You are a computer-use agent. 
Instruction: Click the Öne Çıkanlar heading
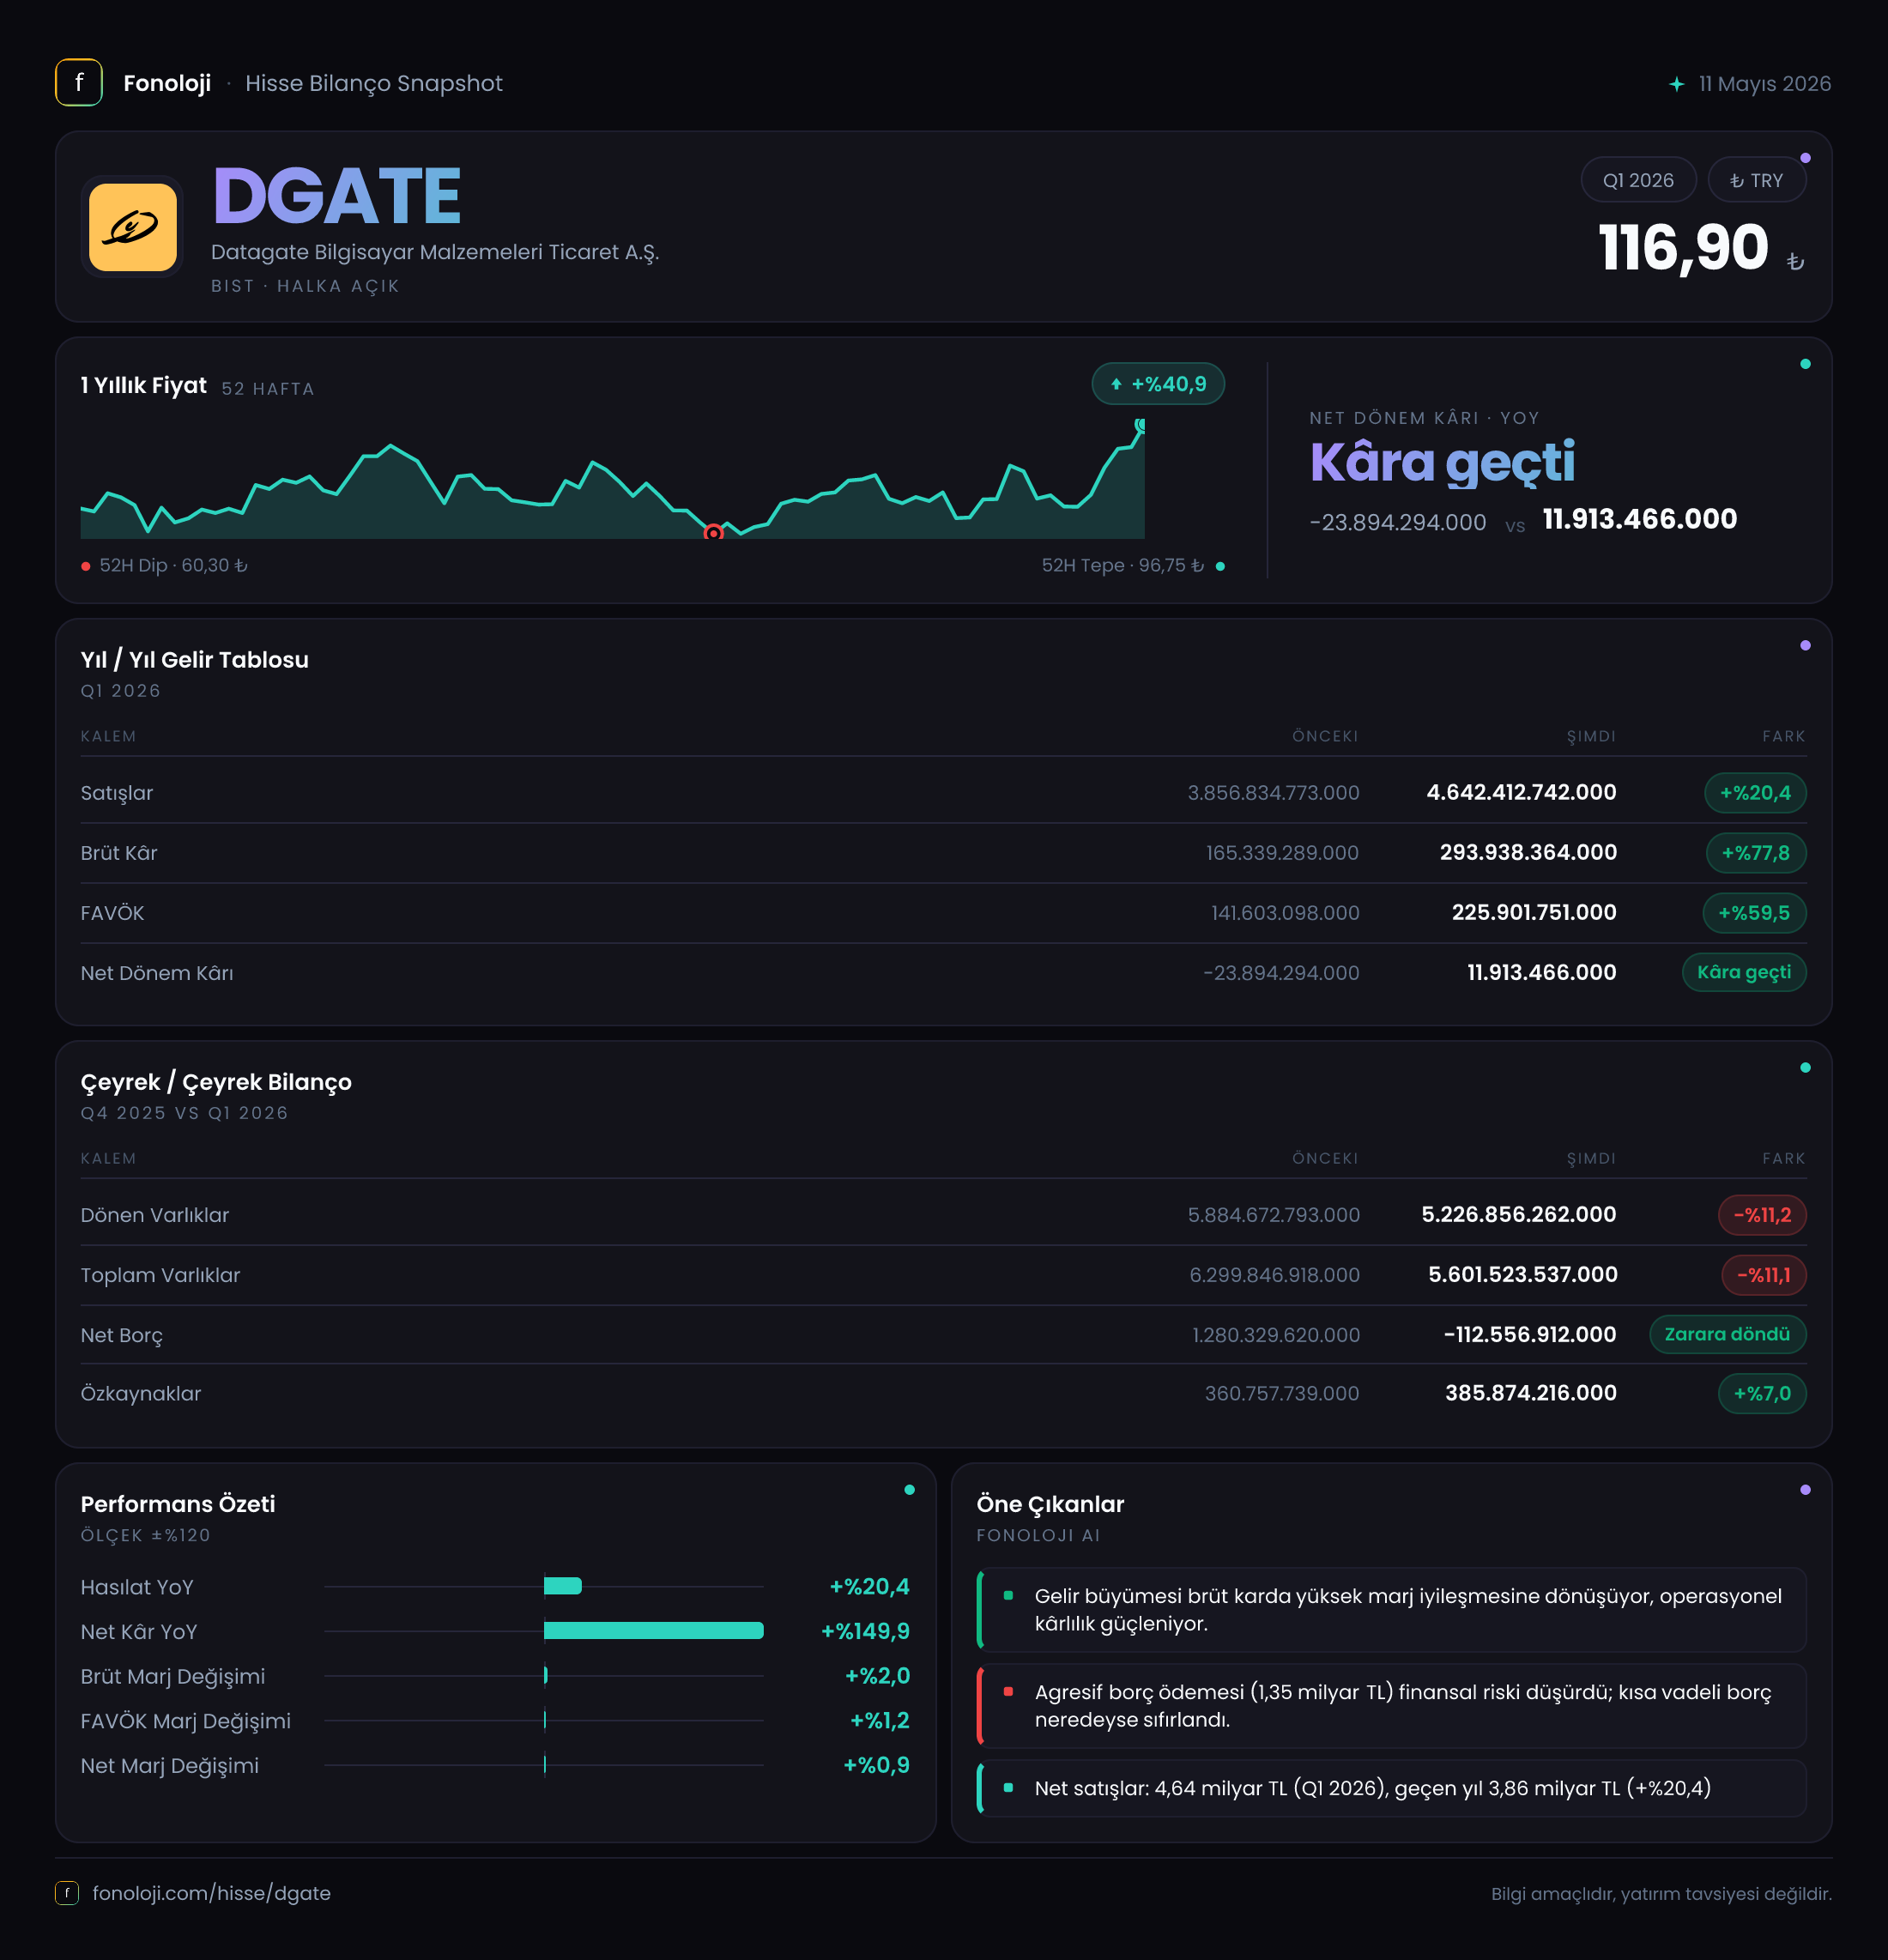click(1050, 1504)
